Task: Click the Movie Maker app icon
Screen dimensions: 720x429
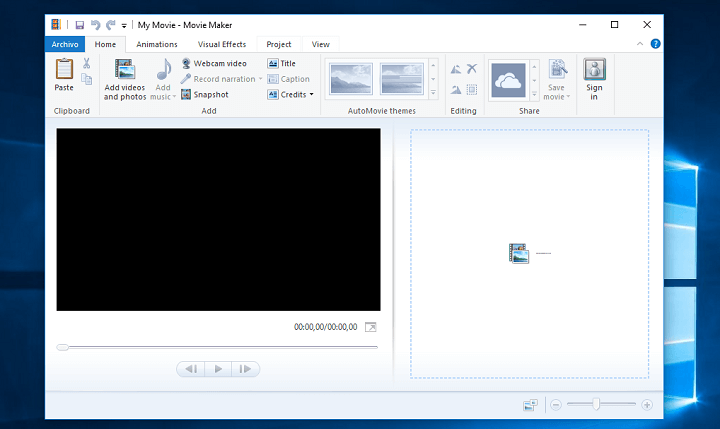Action: (x=56, y=24)
